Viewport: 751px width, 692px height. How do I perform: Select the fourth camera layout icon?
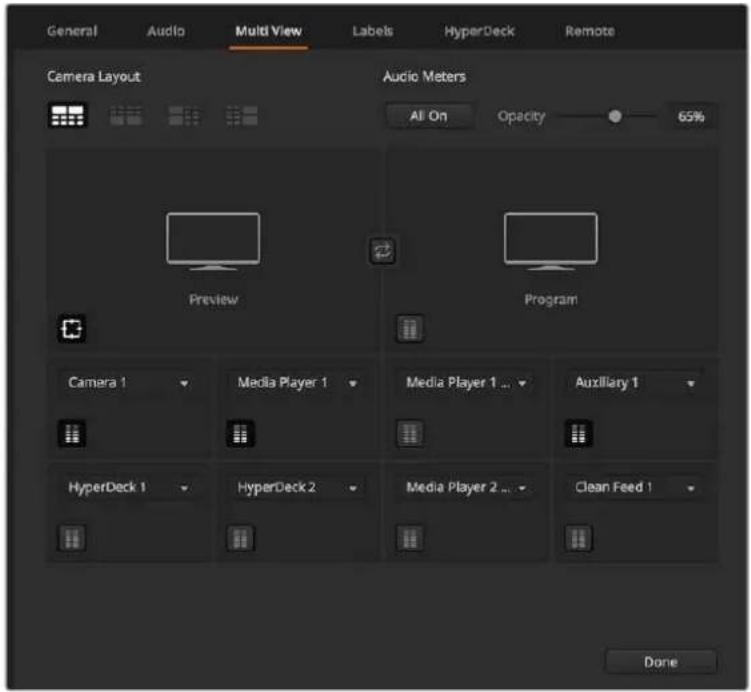point(242,115)
